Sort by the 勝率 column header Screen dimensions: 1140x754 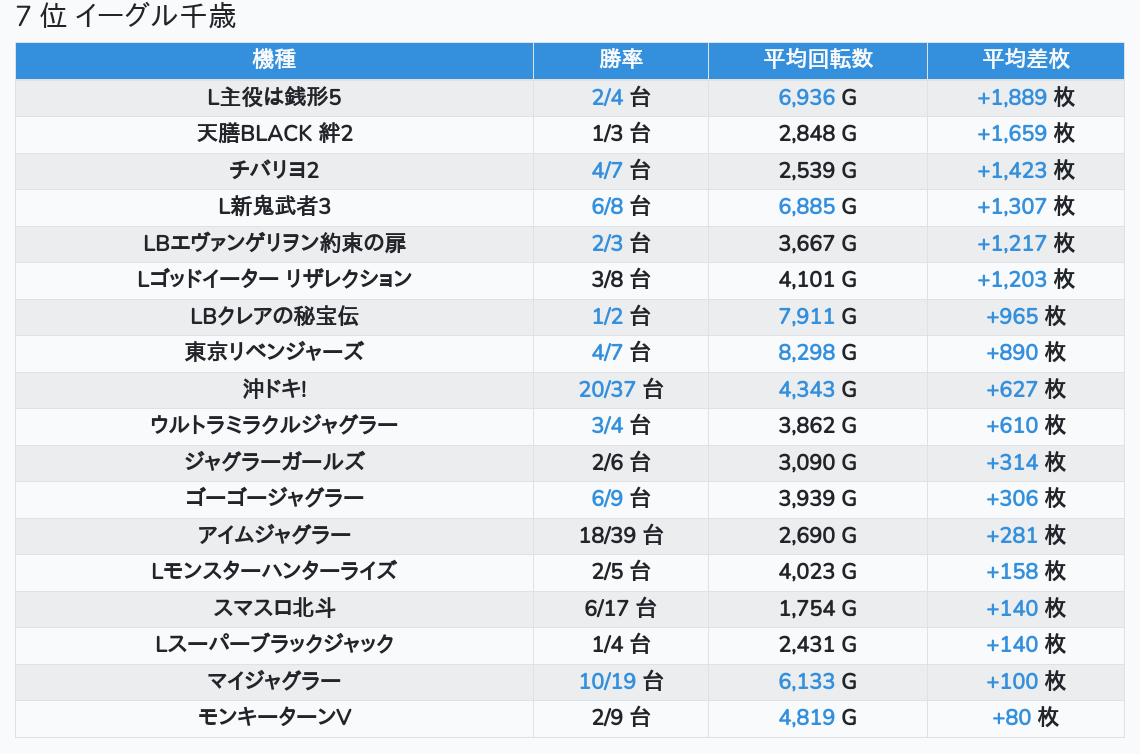coord(621,60)
